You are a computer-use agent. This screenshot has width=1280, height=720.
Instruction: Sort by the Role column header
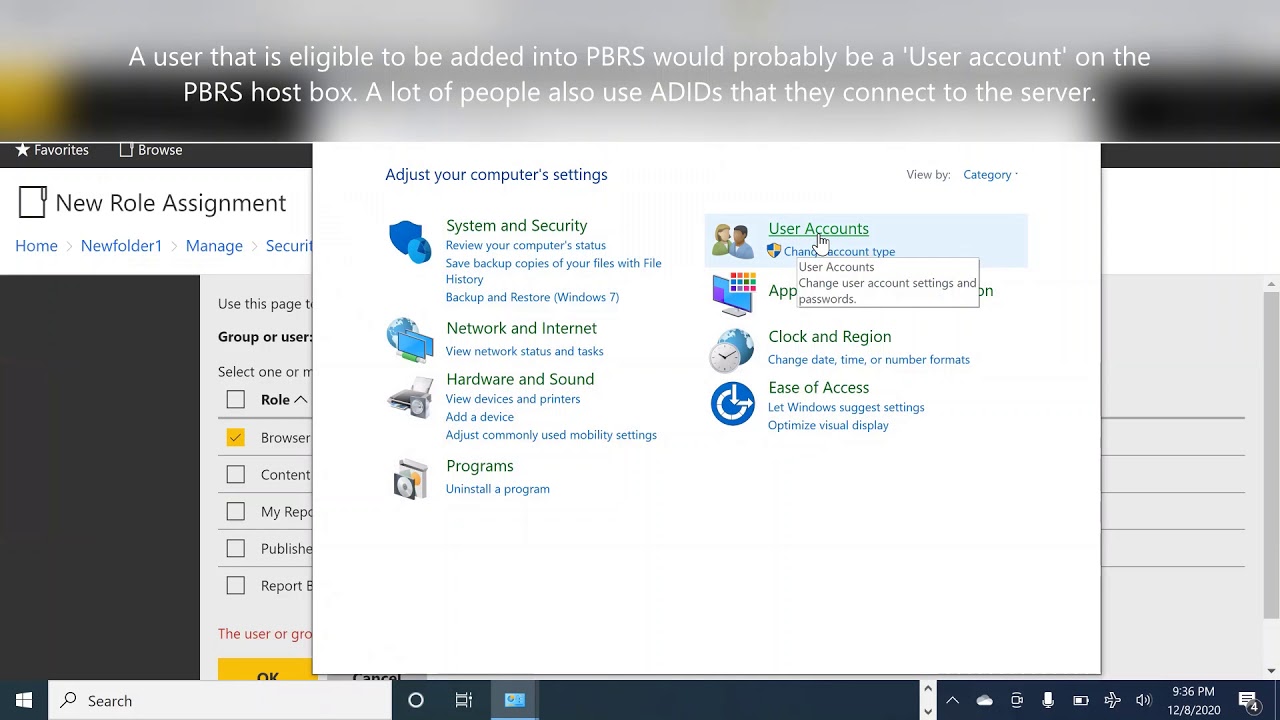pos(283,400)
